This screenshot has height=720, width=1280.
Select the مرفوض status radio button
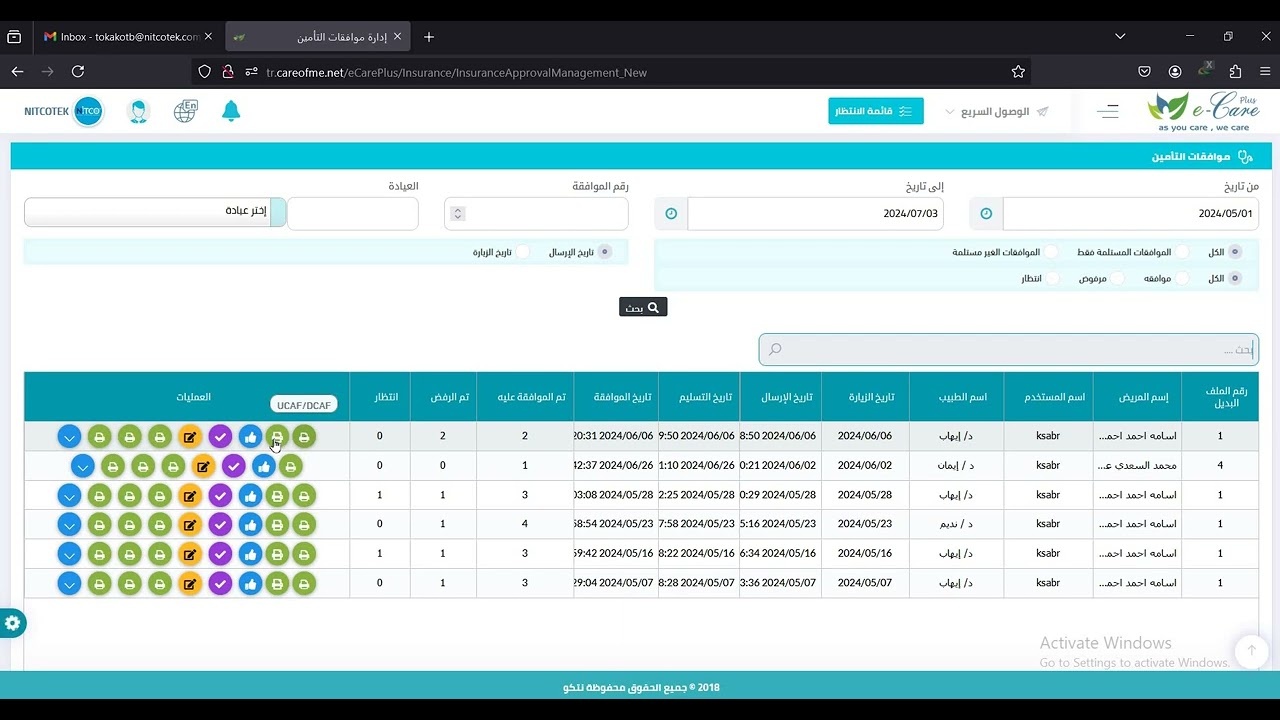[x=1118, y=278]
